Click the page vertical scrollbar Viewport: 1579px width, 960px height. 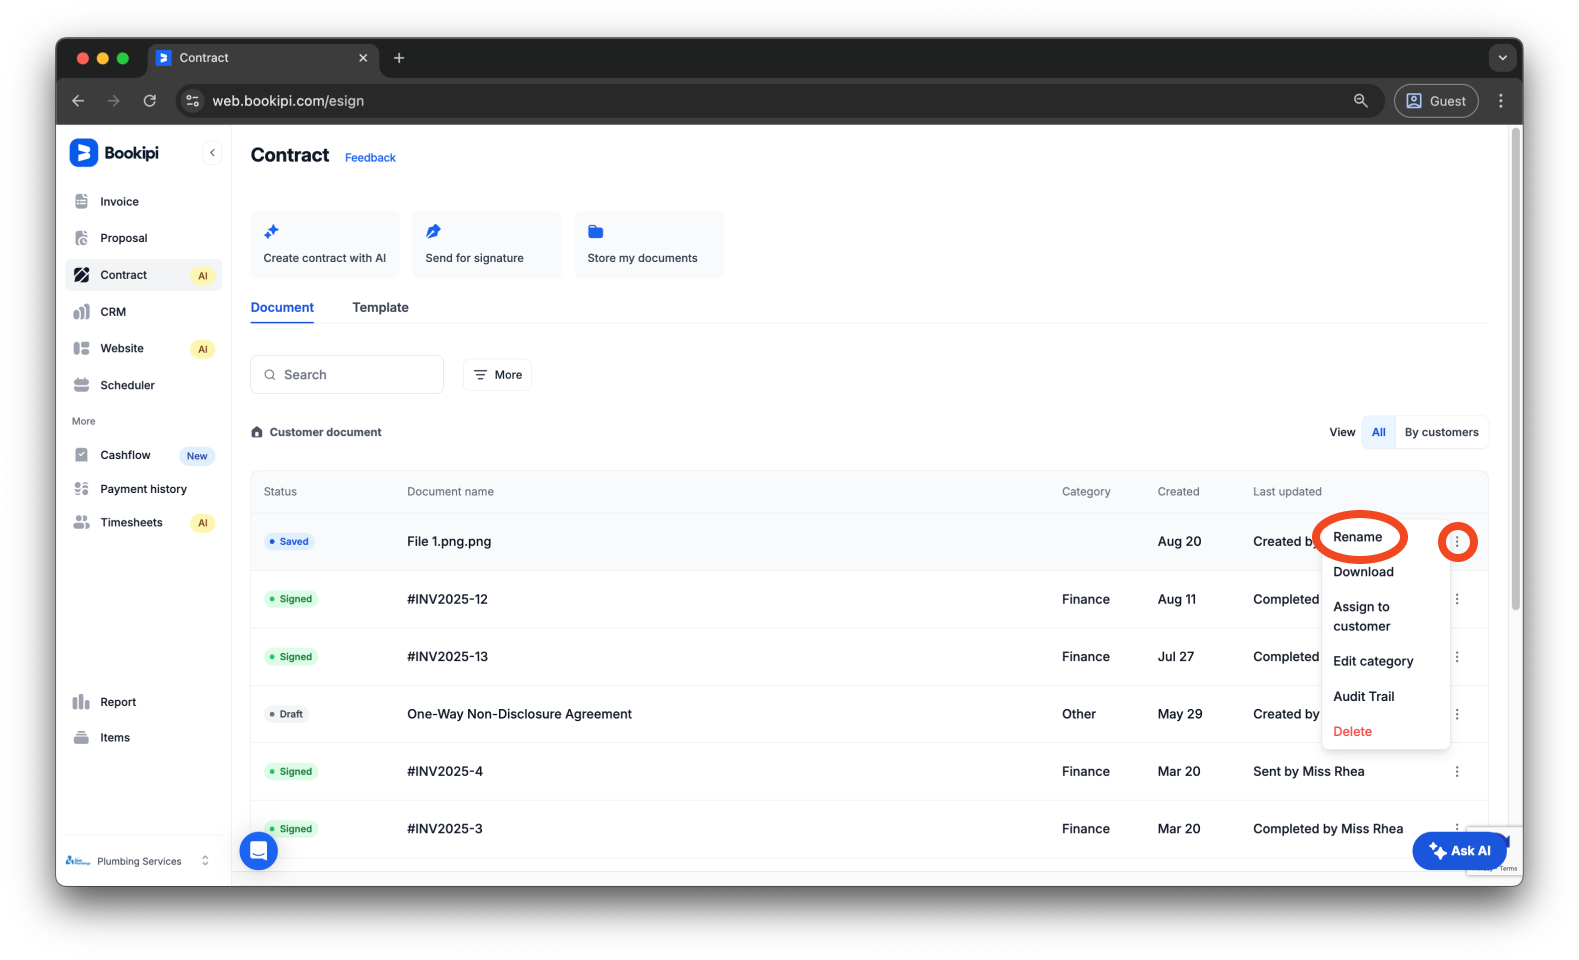point(1516,370)
